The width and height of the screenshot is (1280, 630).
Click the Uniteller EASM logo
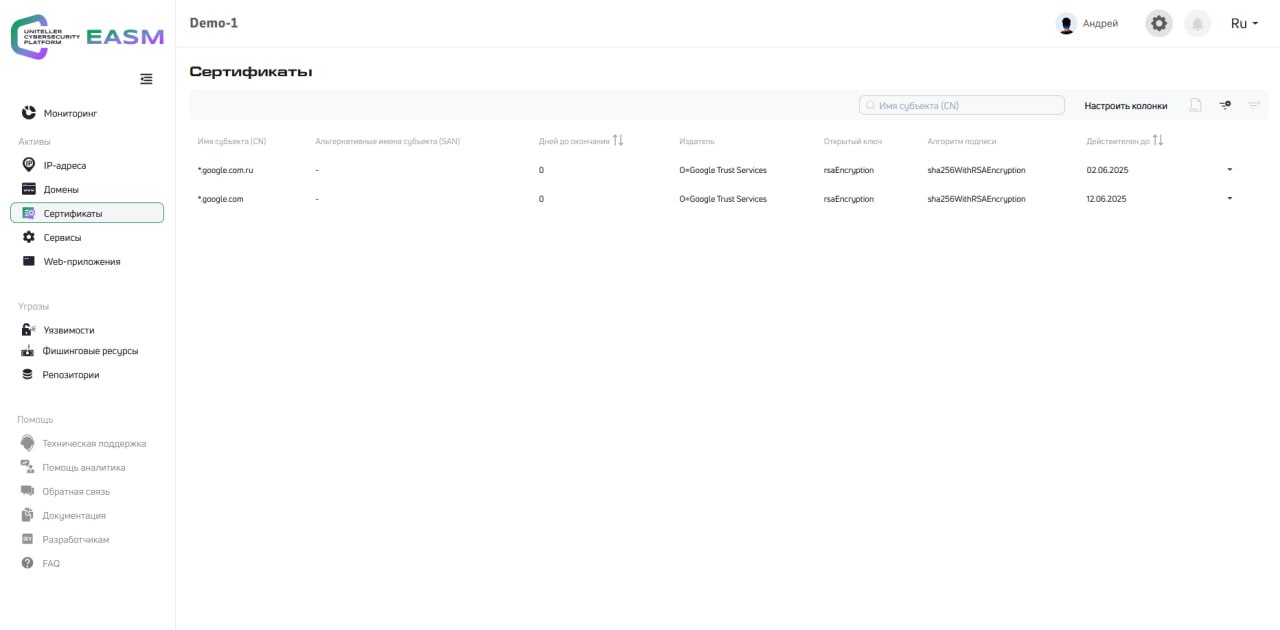coord(87,37)
